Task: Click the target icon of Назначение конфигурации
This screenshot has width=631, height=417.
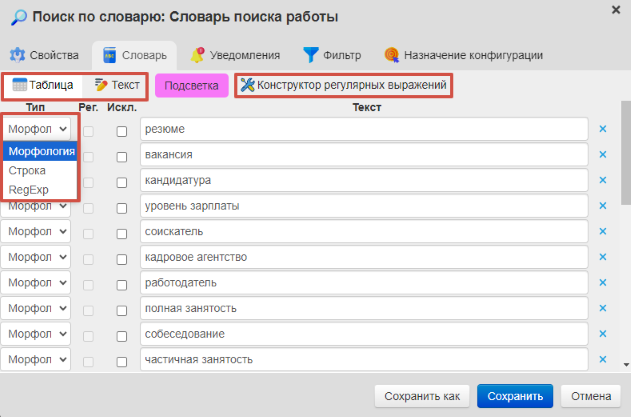Action: click(392, 55)
